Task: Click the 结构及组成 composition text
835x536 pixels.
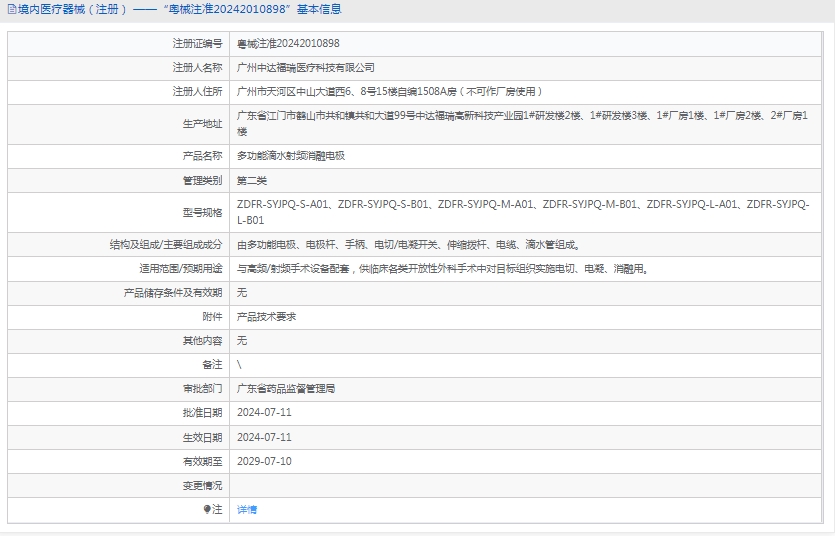Action: coord(408,244)
